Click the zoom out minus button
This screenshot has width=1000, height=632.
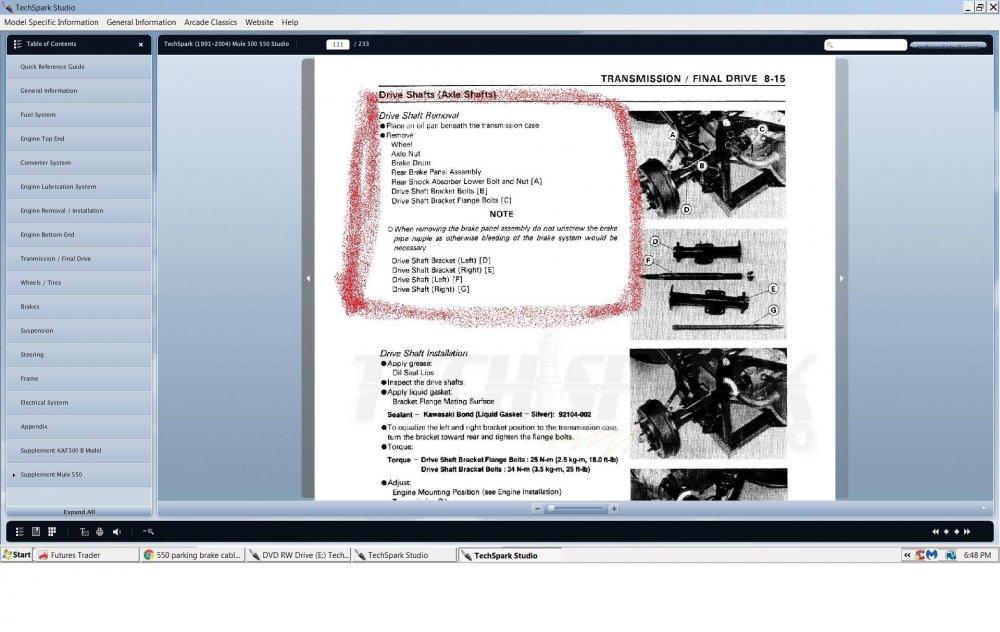[x=537, y=509]
